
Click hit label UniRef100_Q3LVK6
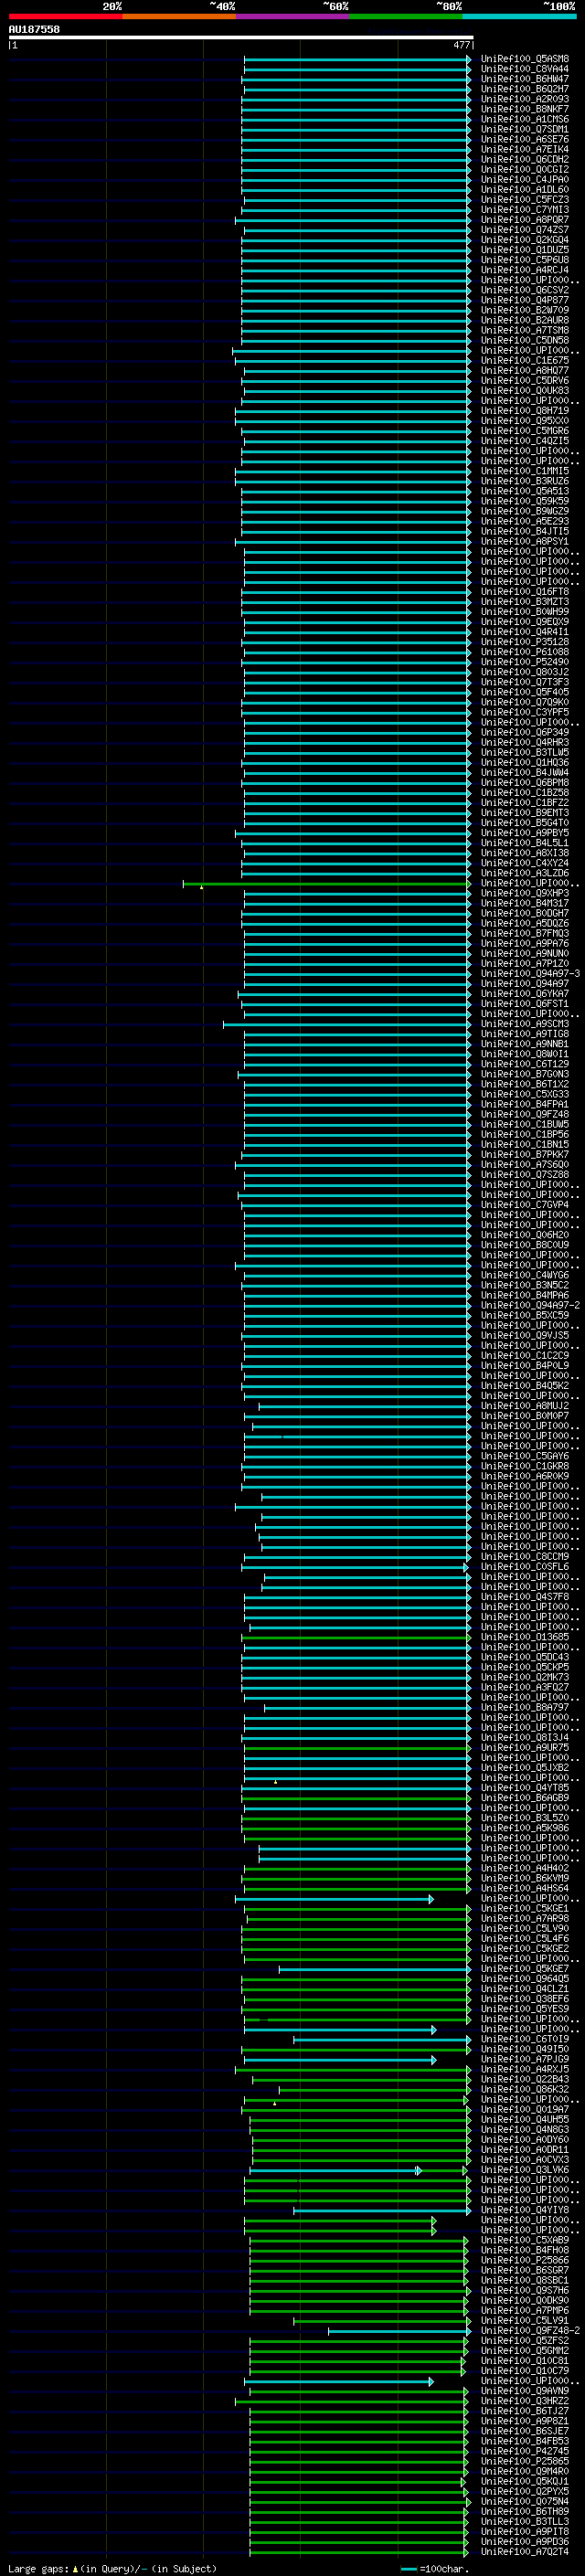point(525,2170)
